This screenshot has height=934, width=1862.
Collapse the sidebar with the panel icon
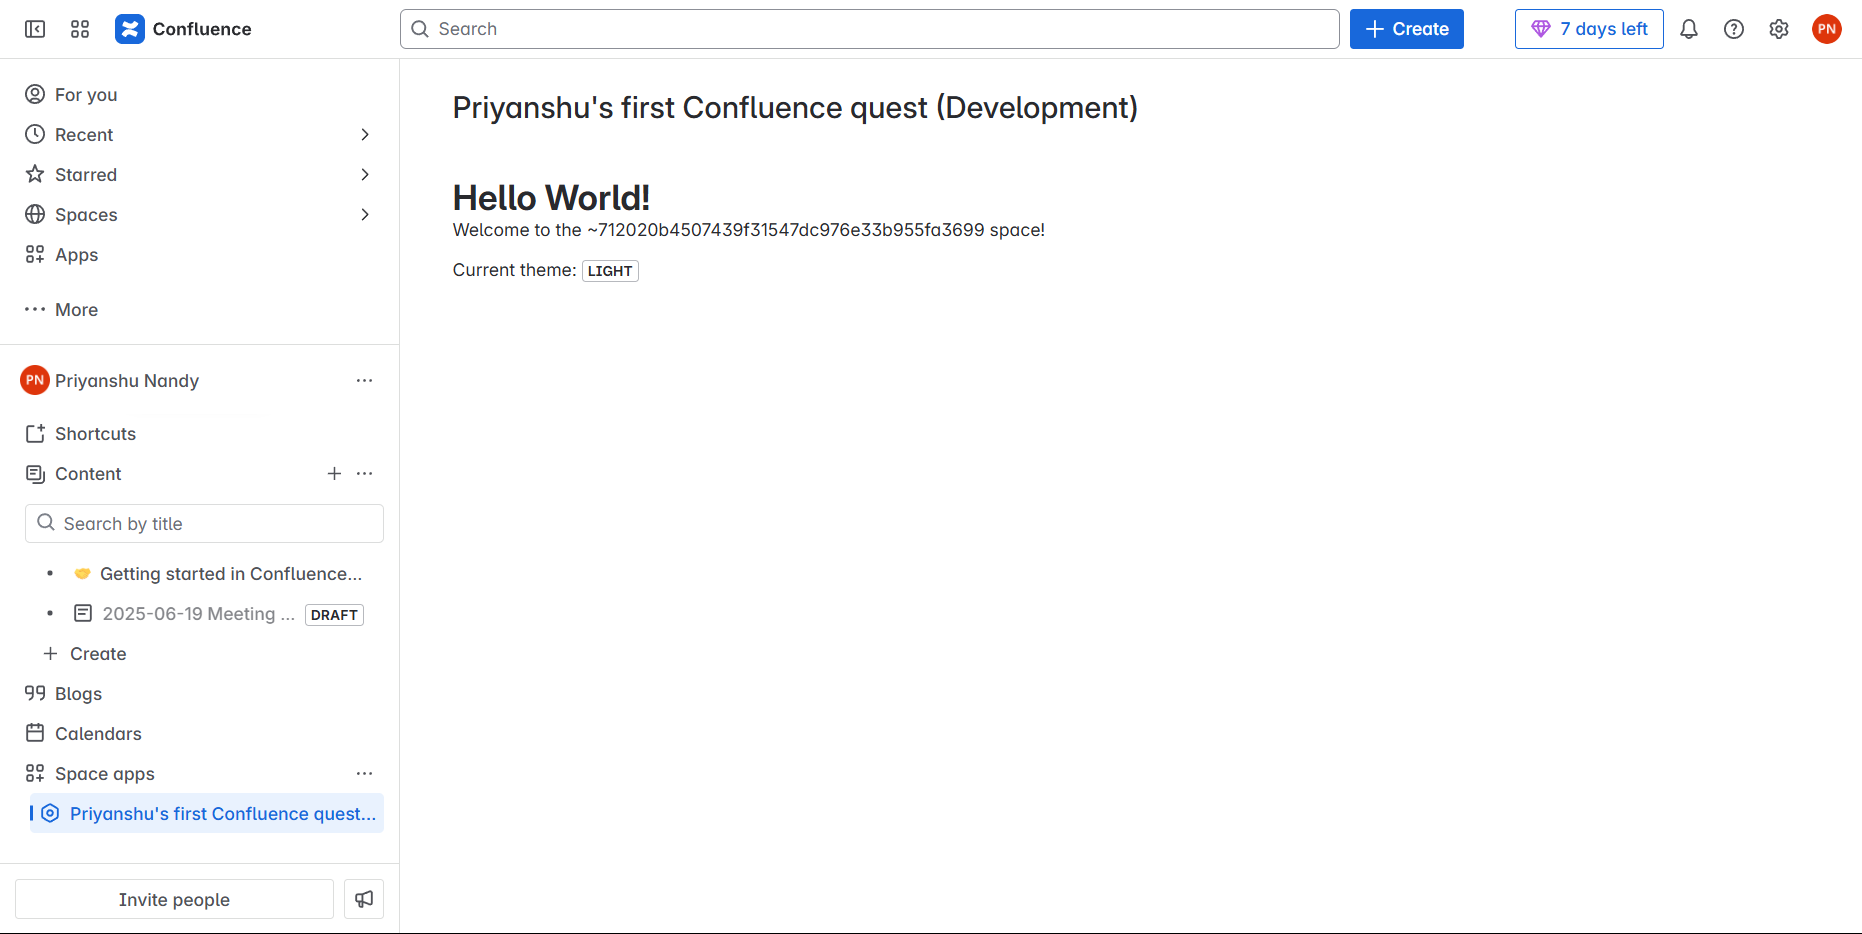(35, 29)
